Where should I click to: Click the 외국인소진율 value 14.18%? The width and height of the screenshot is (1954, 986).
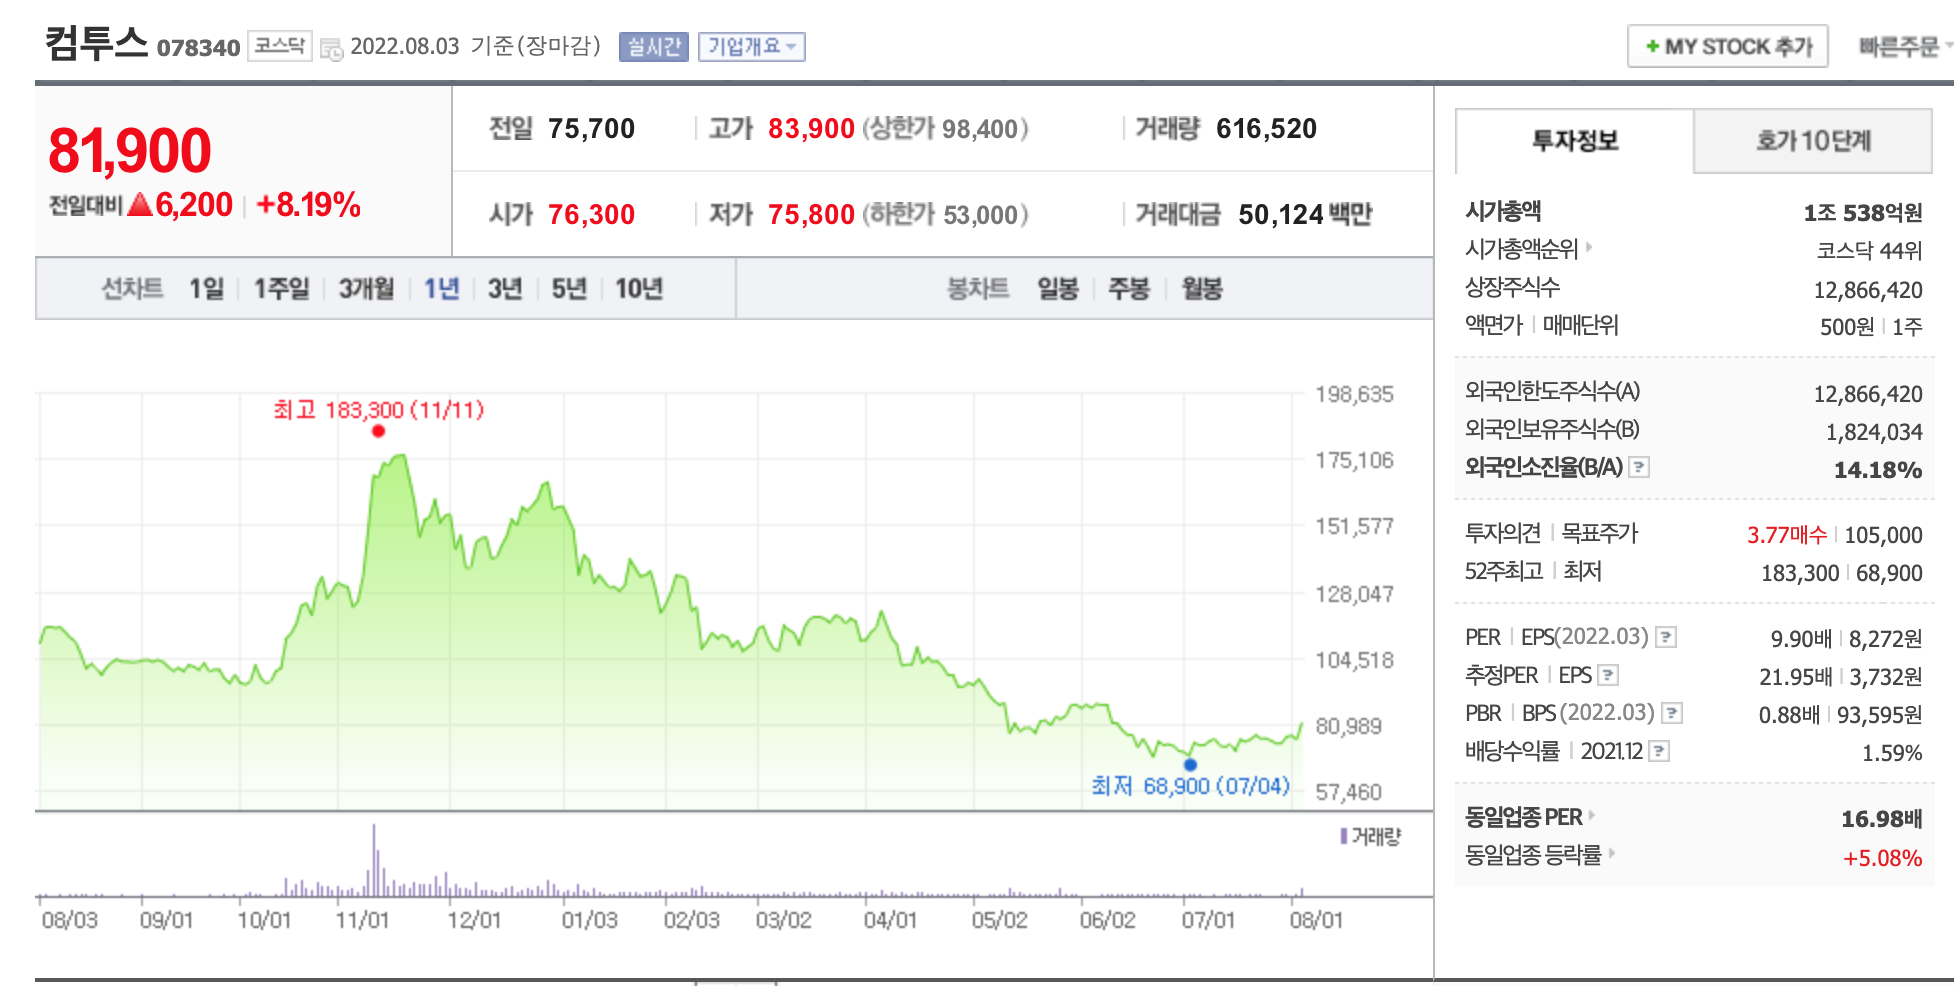pos(1878,470)
